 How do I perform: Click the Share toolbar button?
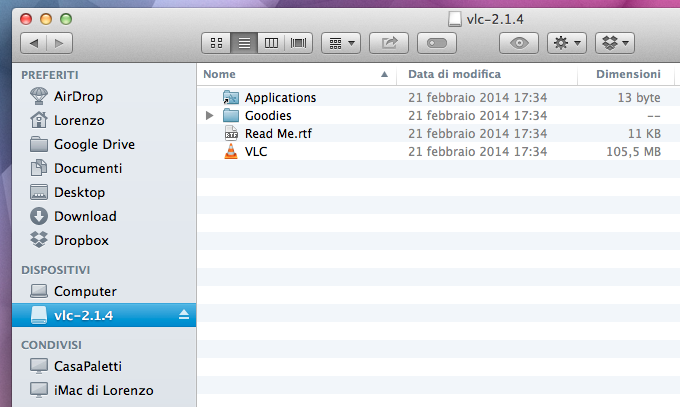pyautogui.click(x=389, y=43)
